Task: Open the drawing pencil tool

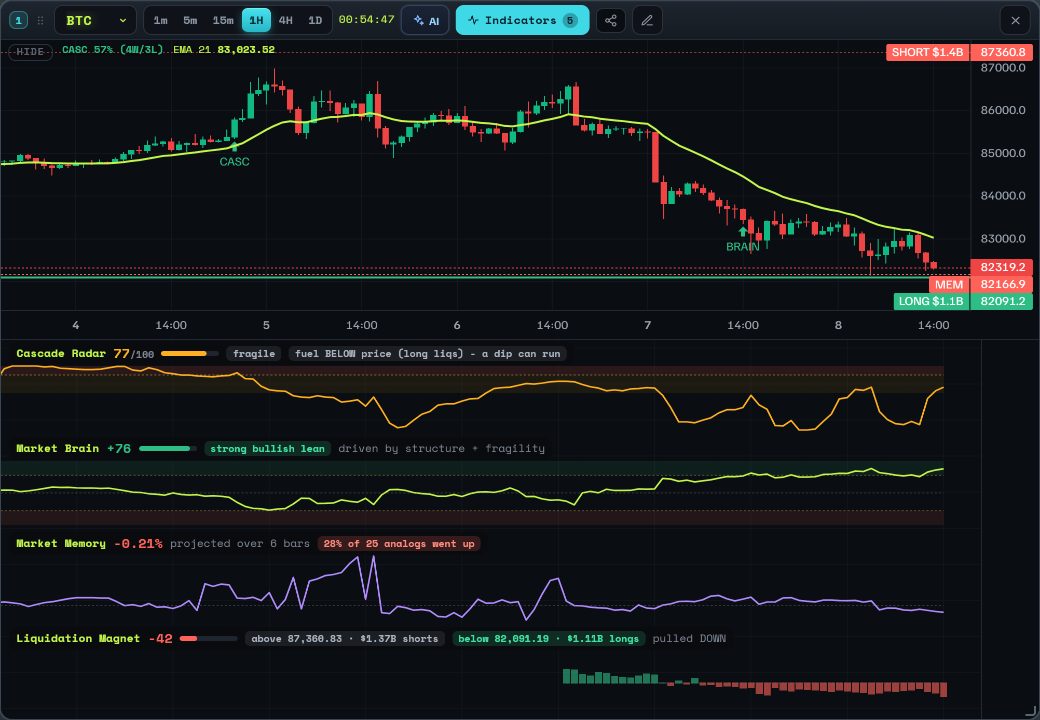Action: pyautogui.click(x=647, y=21)
